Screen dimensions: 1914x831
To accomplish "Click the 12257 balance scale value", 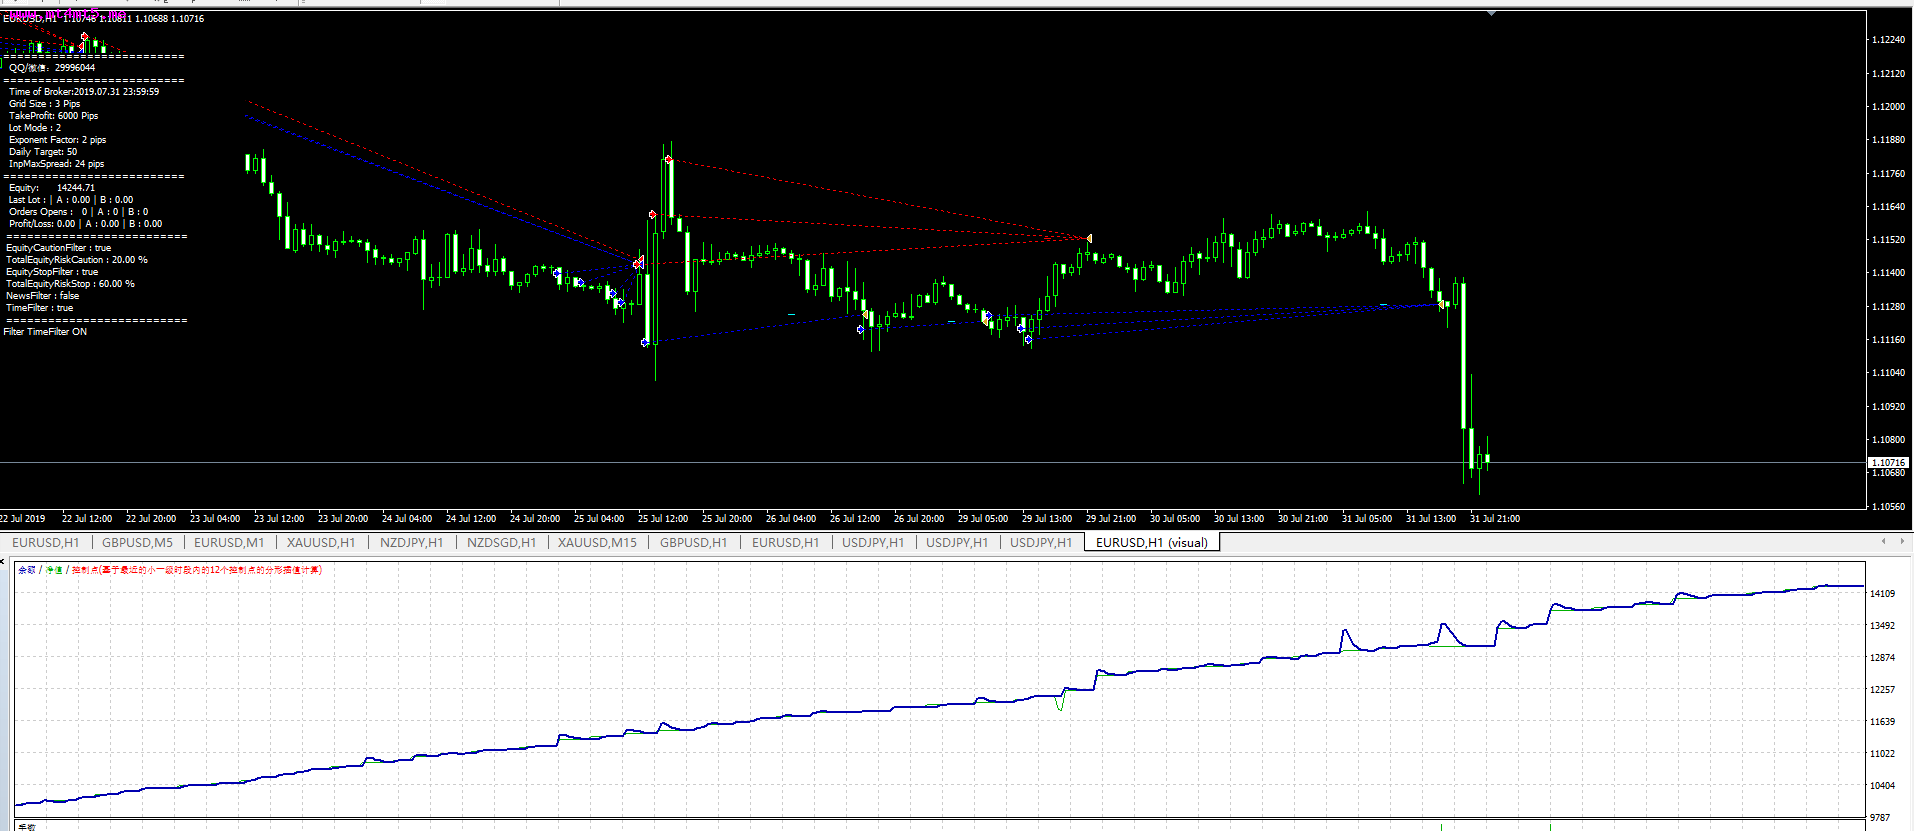I will [1882, 689].
